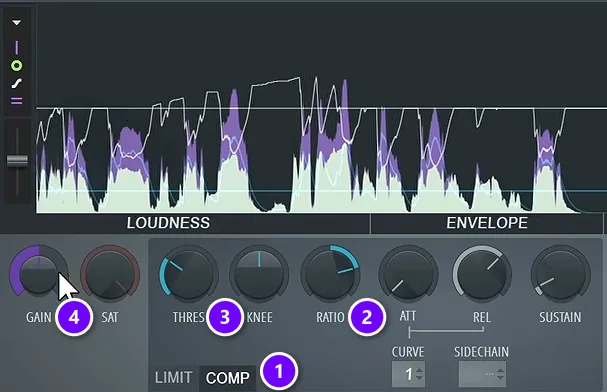Screen dimensions: 607x392
Task: Click the RATIO label text
Action: pyautogui.click(x=330, y=317)
